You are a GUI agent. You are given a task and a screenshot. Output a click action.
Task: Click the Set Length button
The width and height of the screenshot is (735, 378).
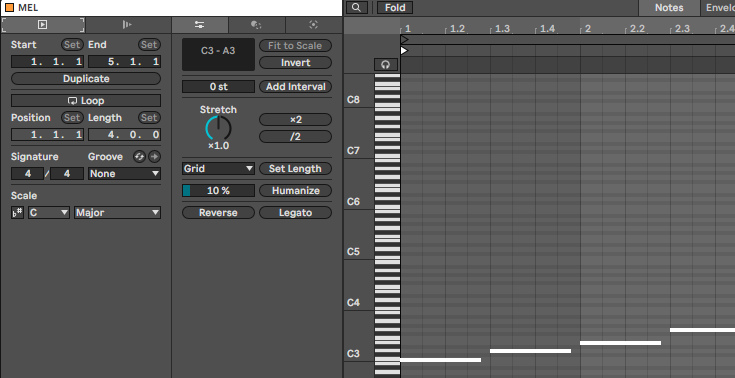295,168
